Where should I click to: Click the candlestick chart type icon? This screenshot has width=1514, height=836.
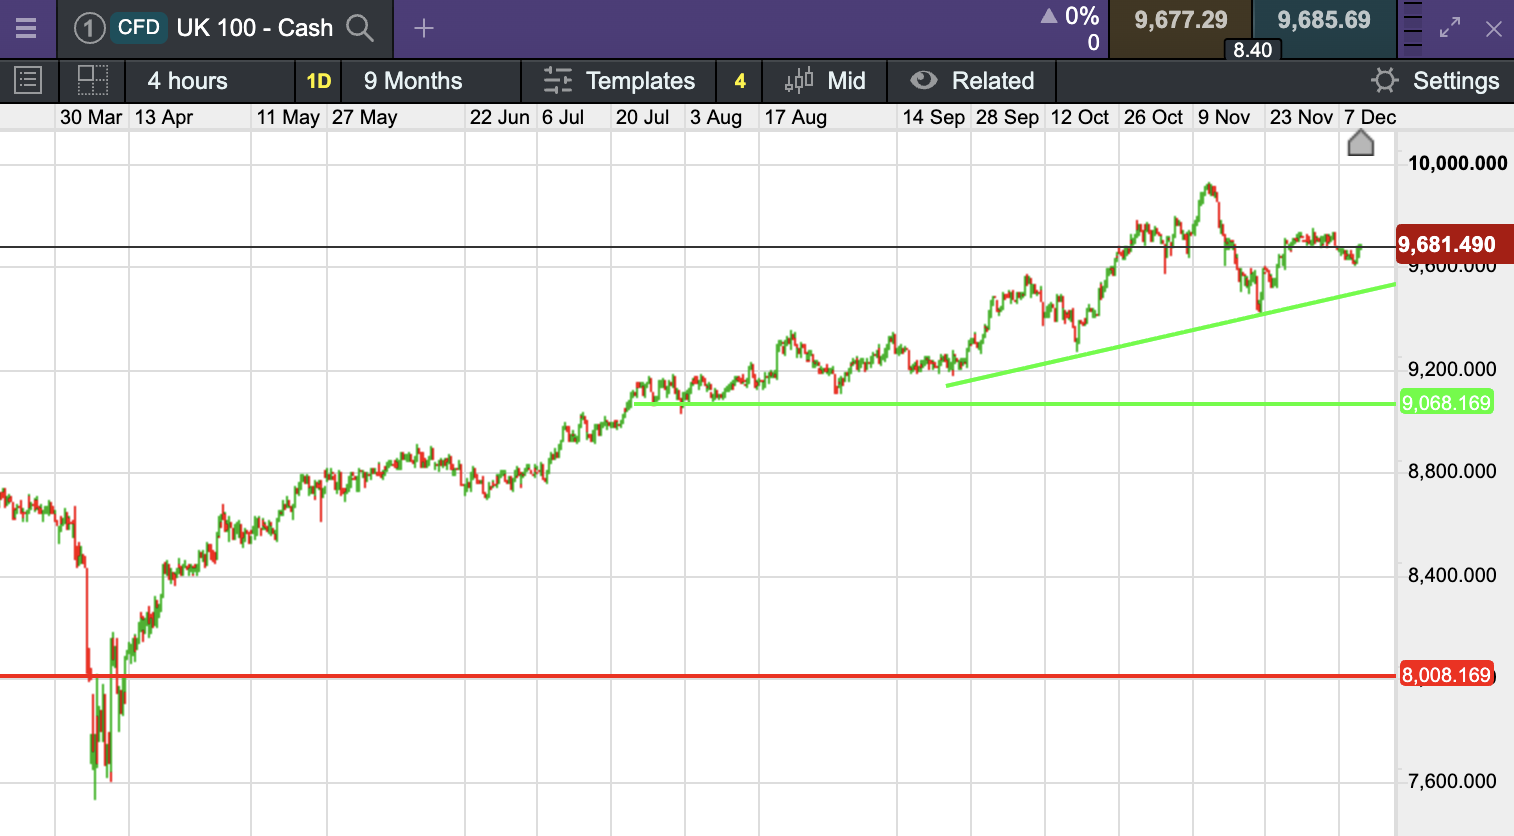tap(799, 80)
